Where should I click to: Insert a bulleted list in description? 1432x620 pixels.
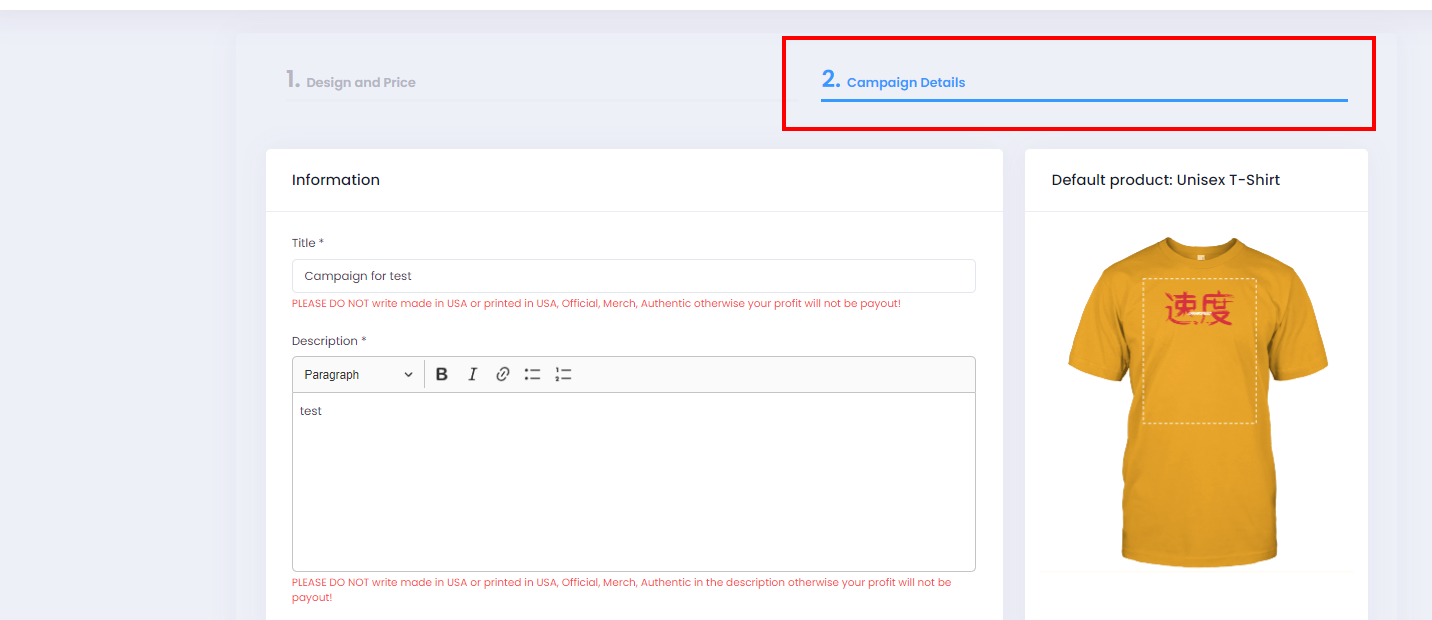coord(533,374)
